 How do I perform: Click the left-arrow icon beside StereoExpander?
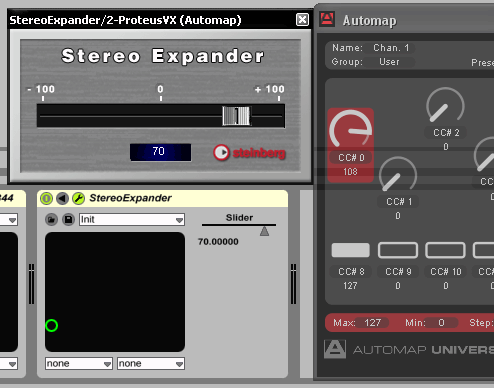(x=62, y=198)
